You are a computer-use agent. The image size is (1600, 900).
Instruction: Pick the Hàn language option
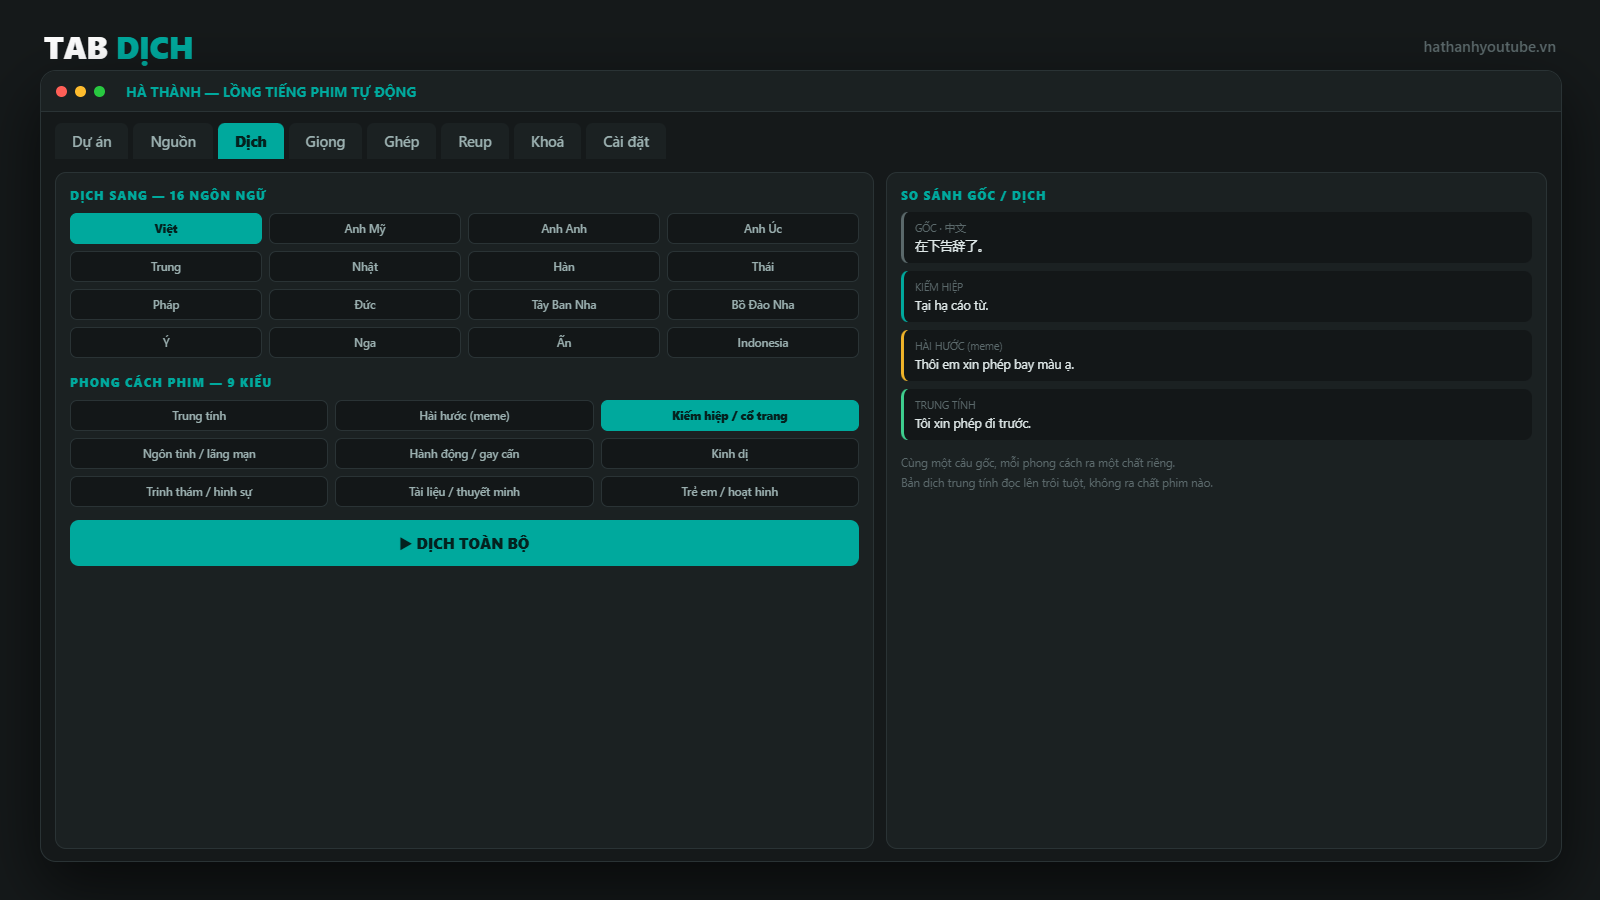click(x=564, y=267)
